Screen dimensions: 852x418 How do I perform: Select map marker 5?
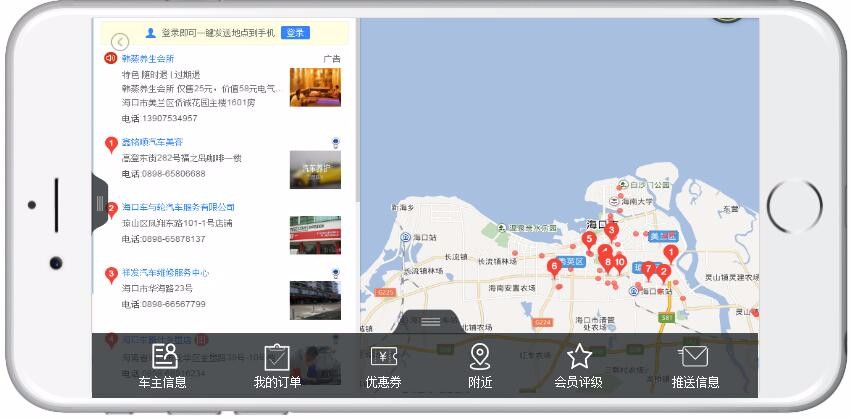tap(588, 240)
